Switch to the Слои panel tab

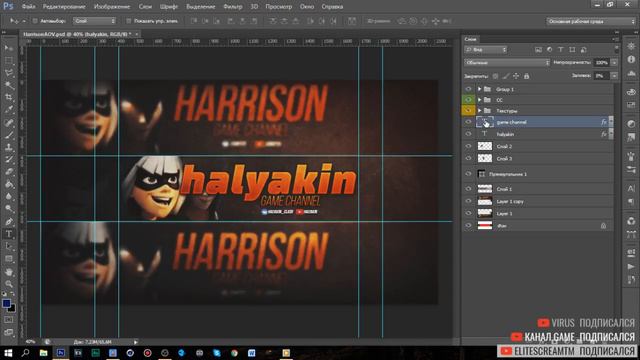click(x=471, y=39)
